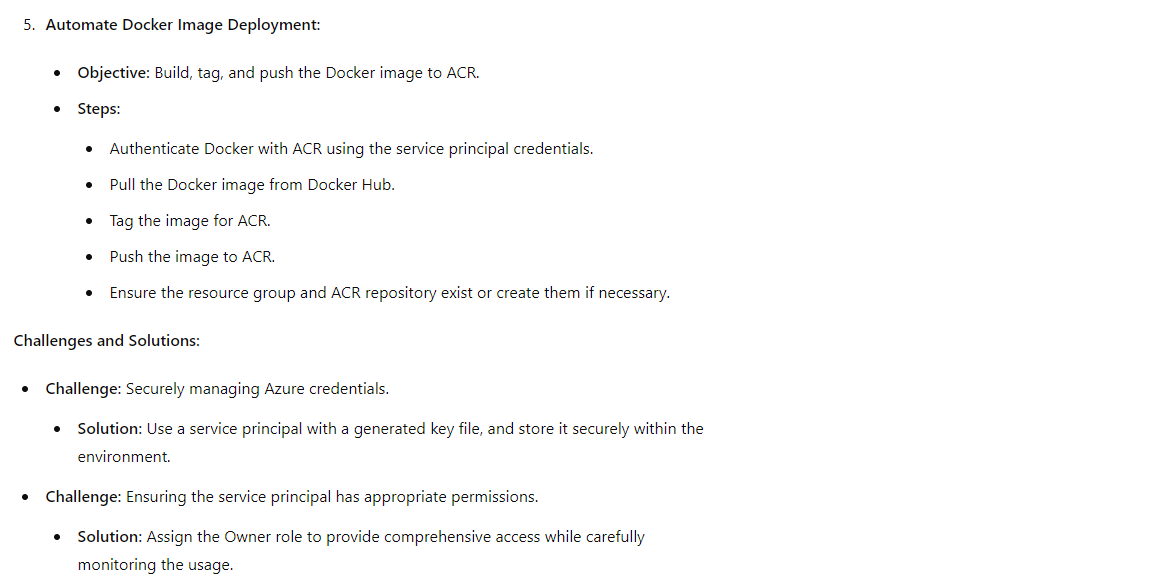Click 'Securely managing Azure credentials' challenge text
The width and height of the screenshot is (1161, 583).
(x=257, y=389)
